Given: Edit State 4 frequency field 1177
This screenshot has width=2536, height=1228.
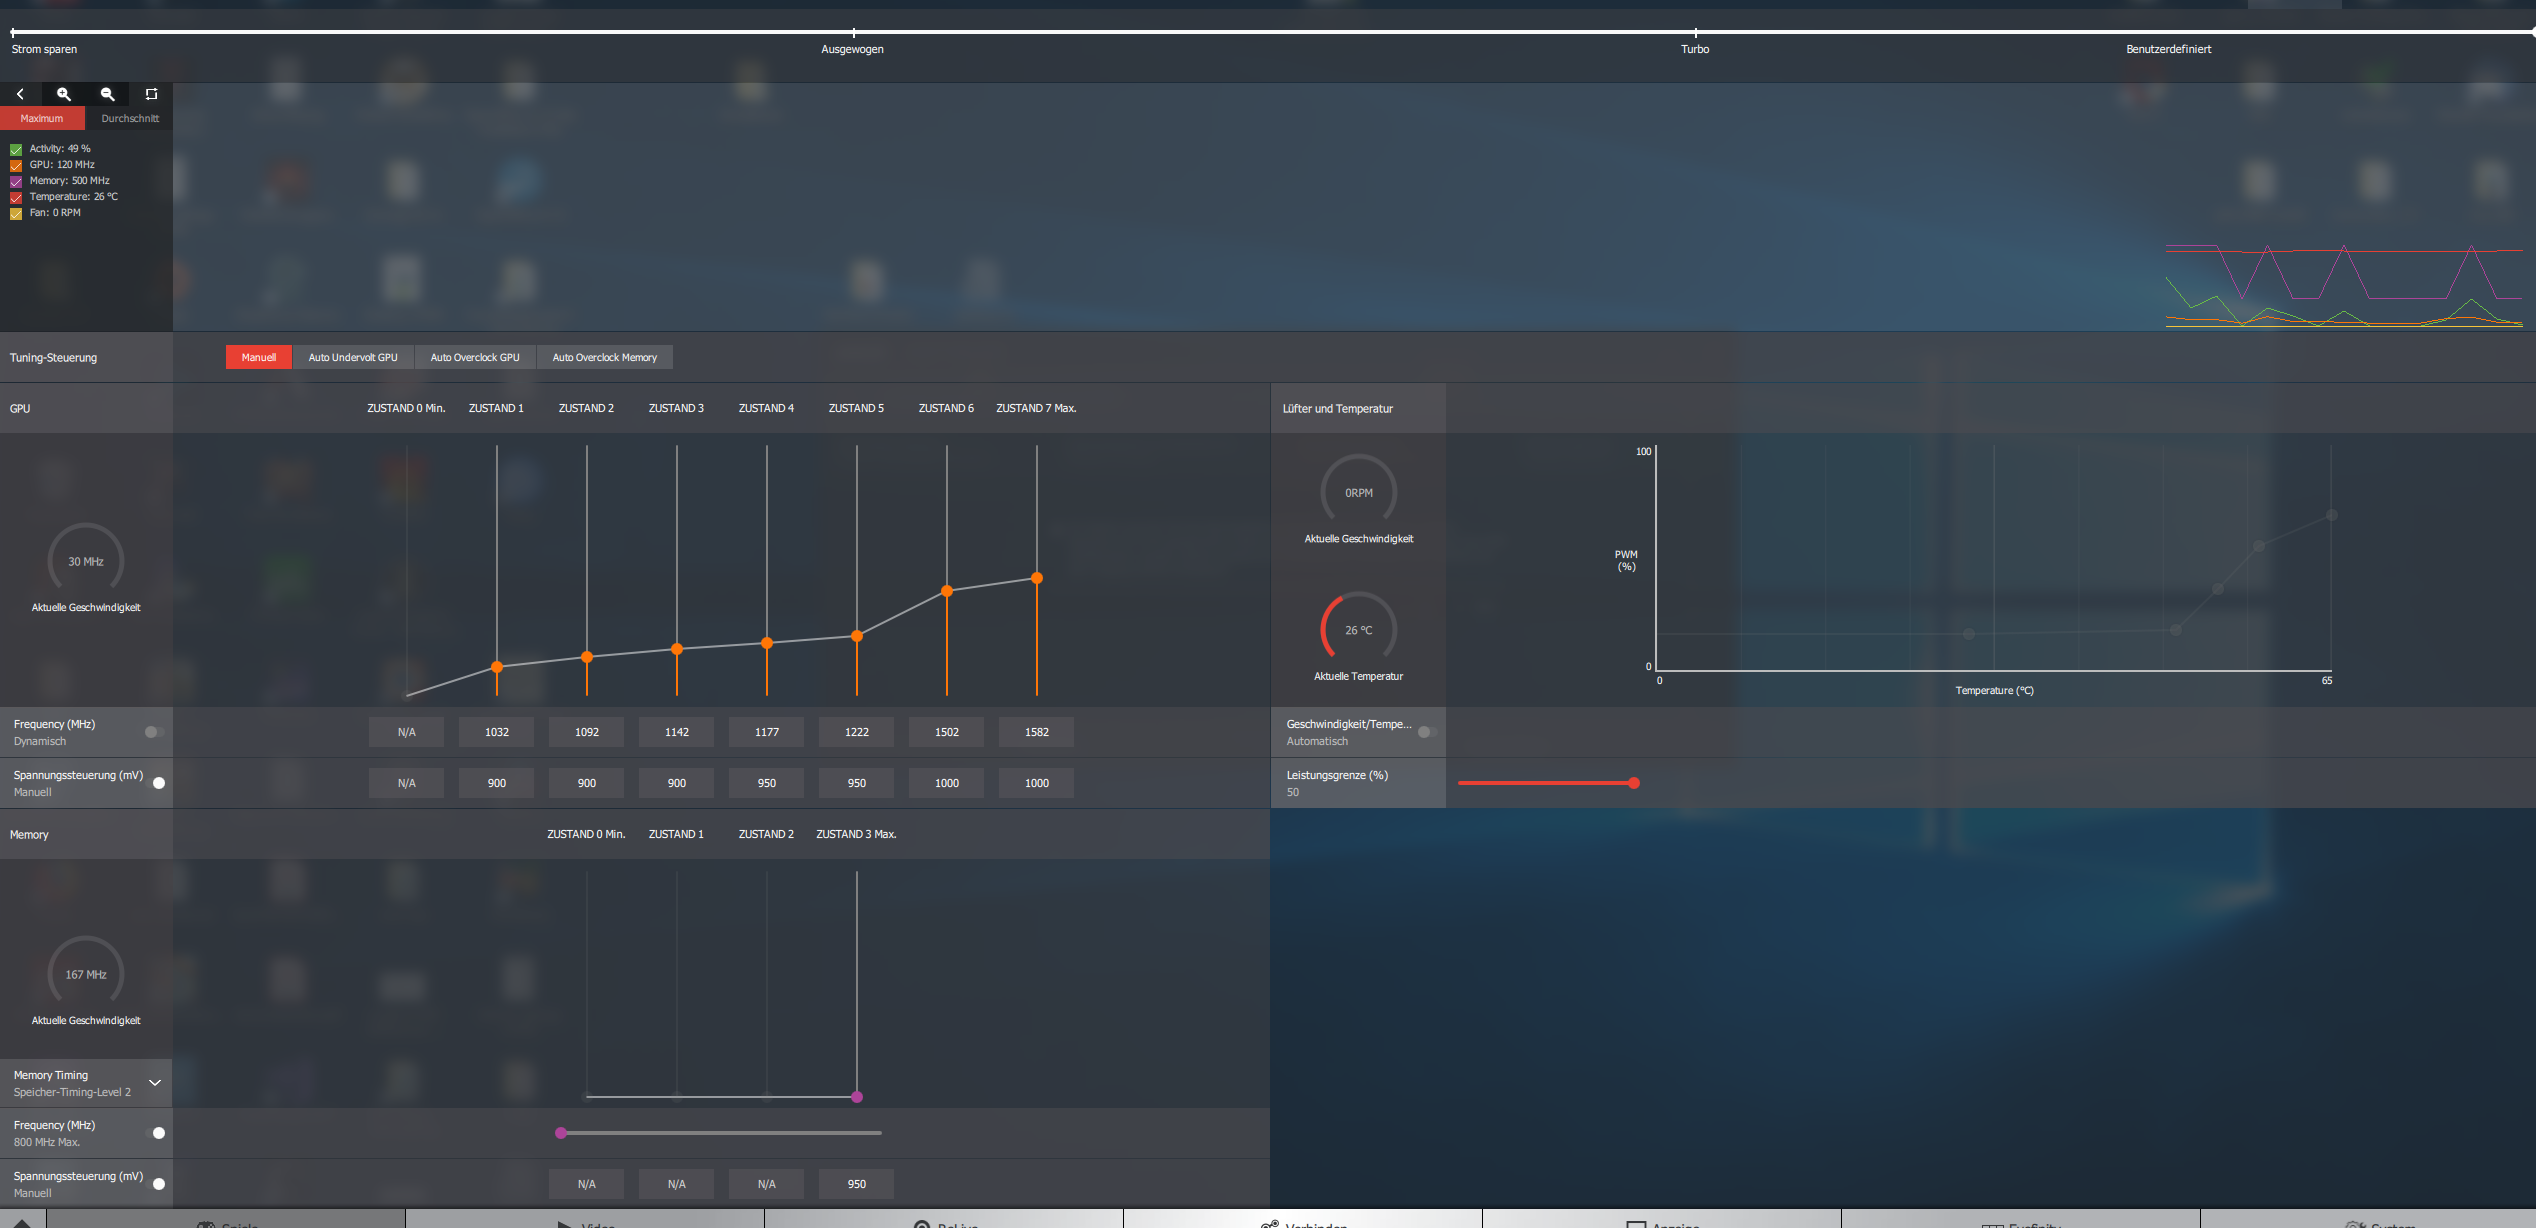Looking at the screenshot, I should (767, 732).
